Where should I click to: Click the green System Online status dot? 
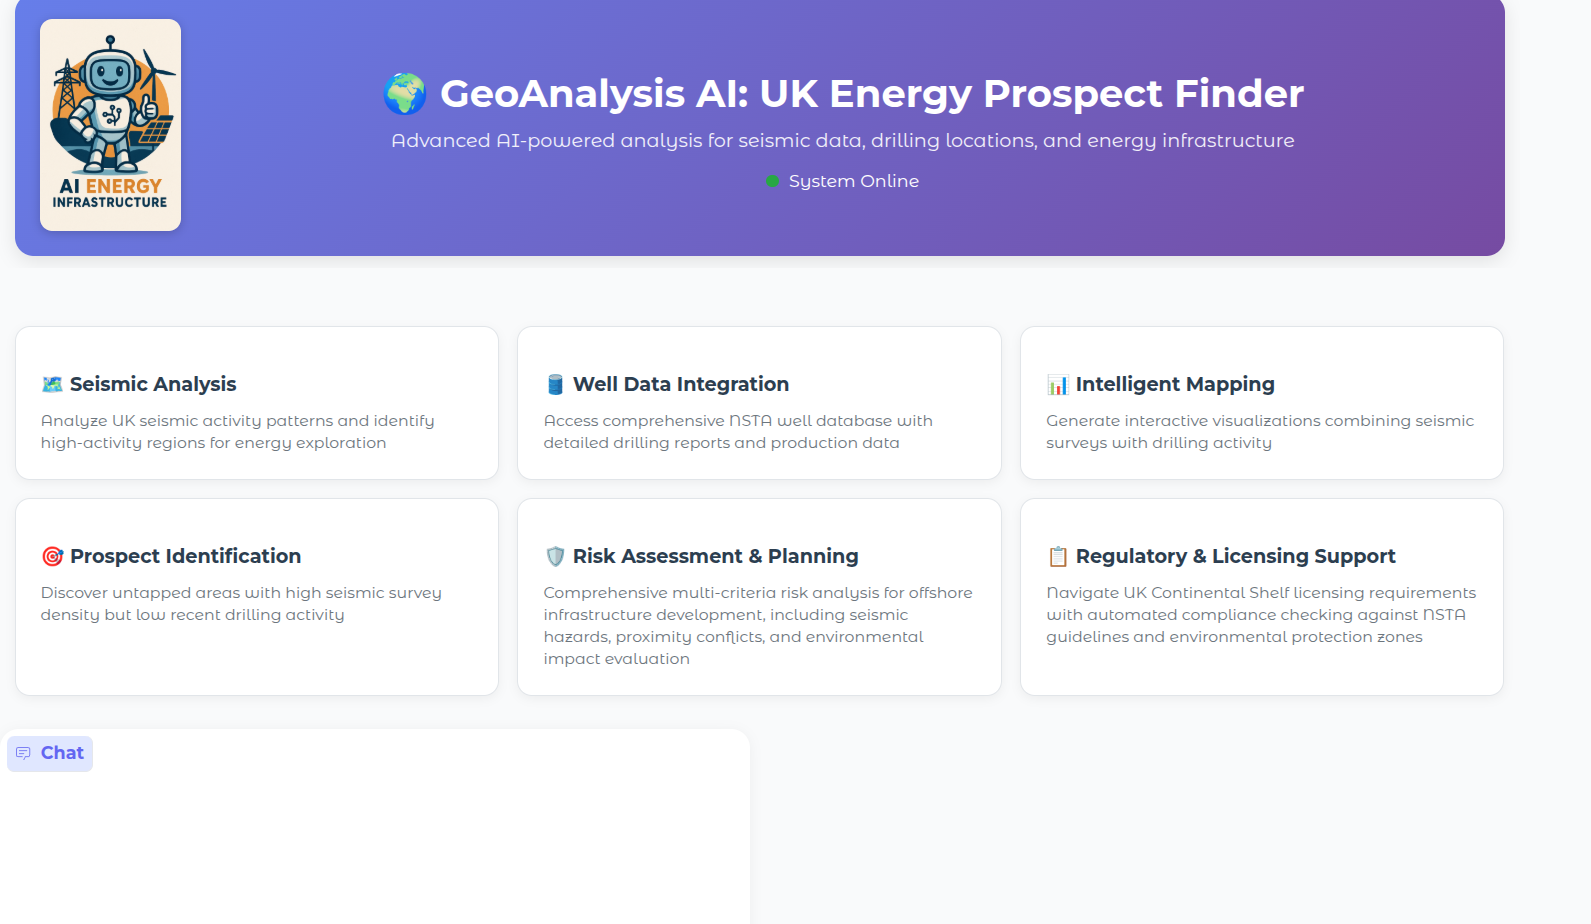click(x=772, y=181)
